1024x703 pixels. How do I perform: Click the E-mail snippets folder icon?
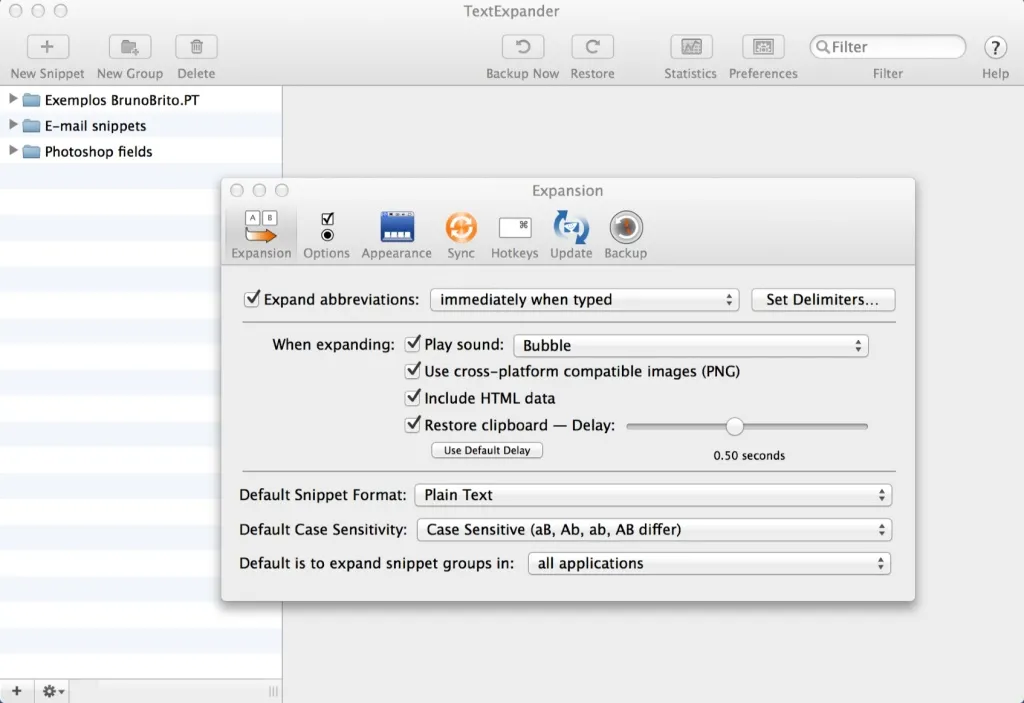click(31, 125)
